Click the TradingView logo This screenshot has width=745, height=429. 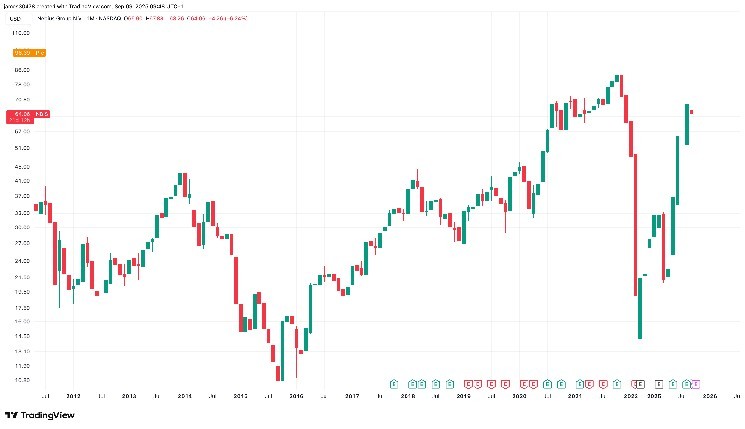click(12, 415)
